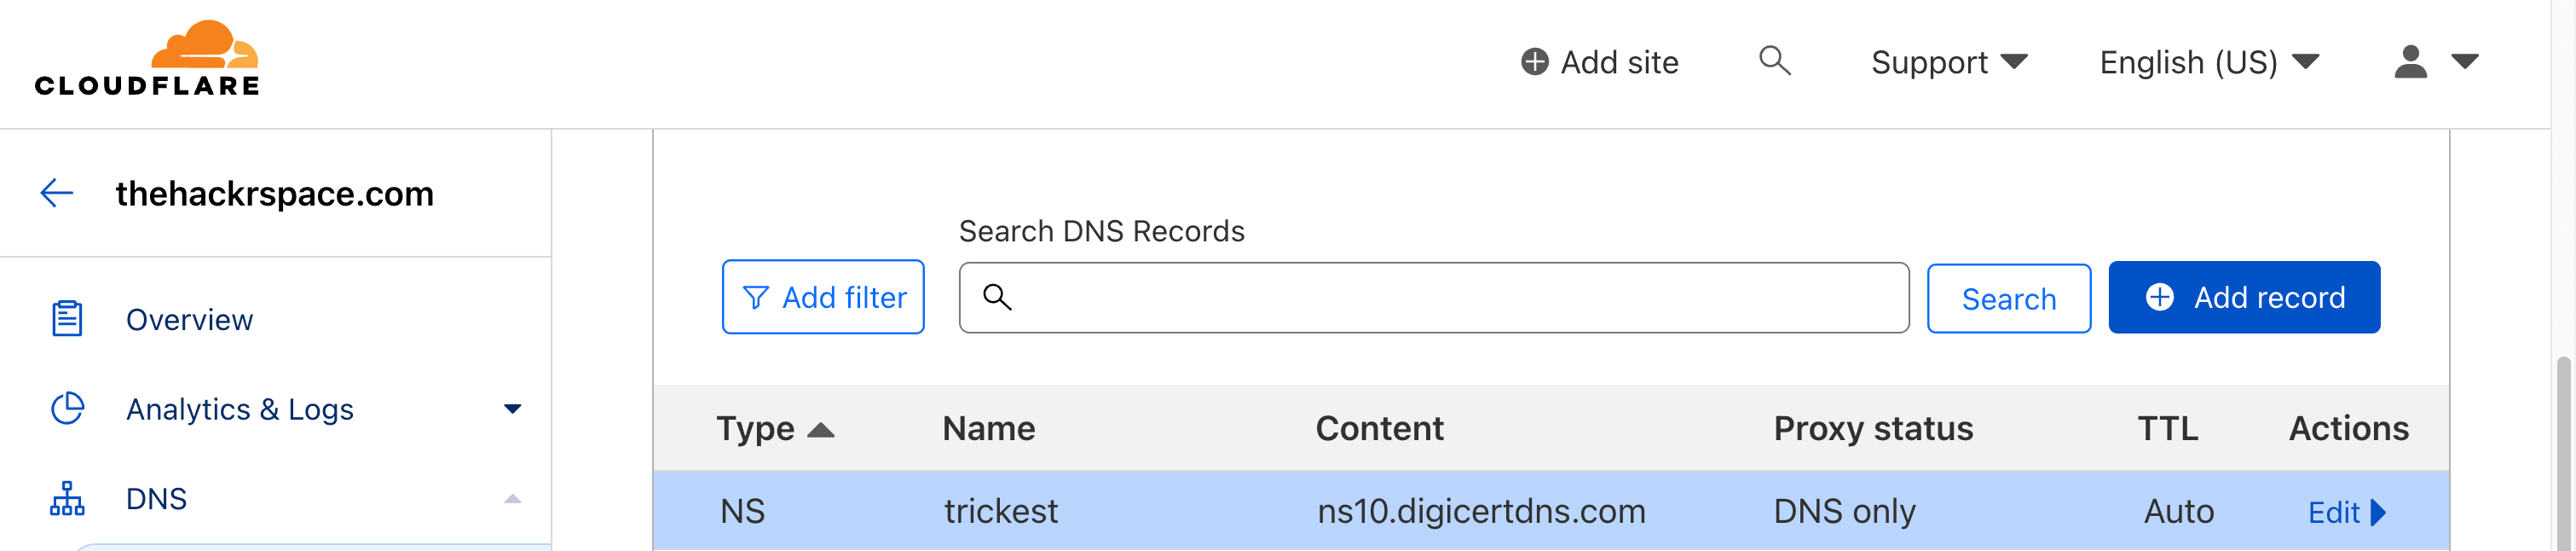
Task: Edit the trickest NS record
Action: 2346,512
